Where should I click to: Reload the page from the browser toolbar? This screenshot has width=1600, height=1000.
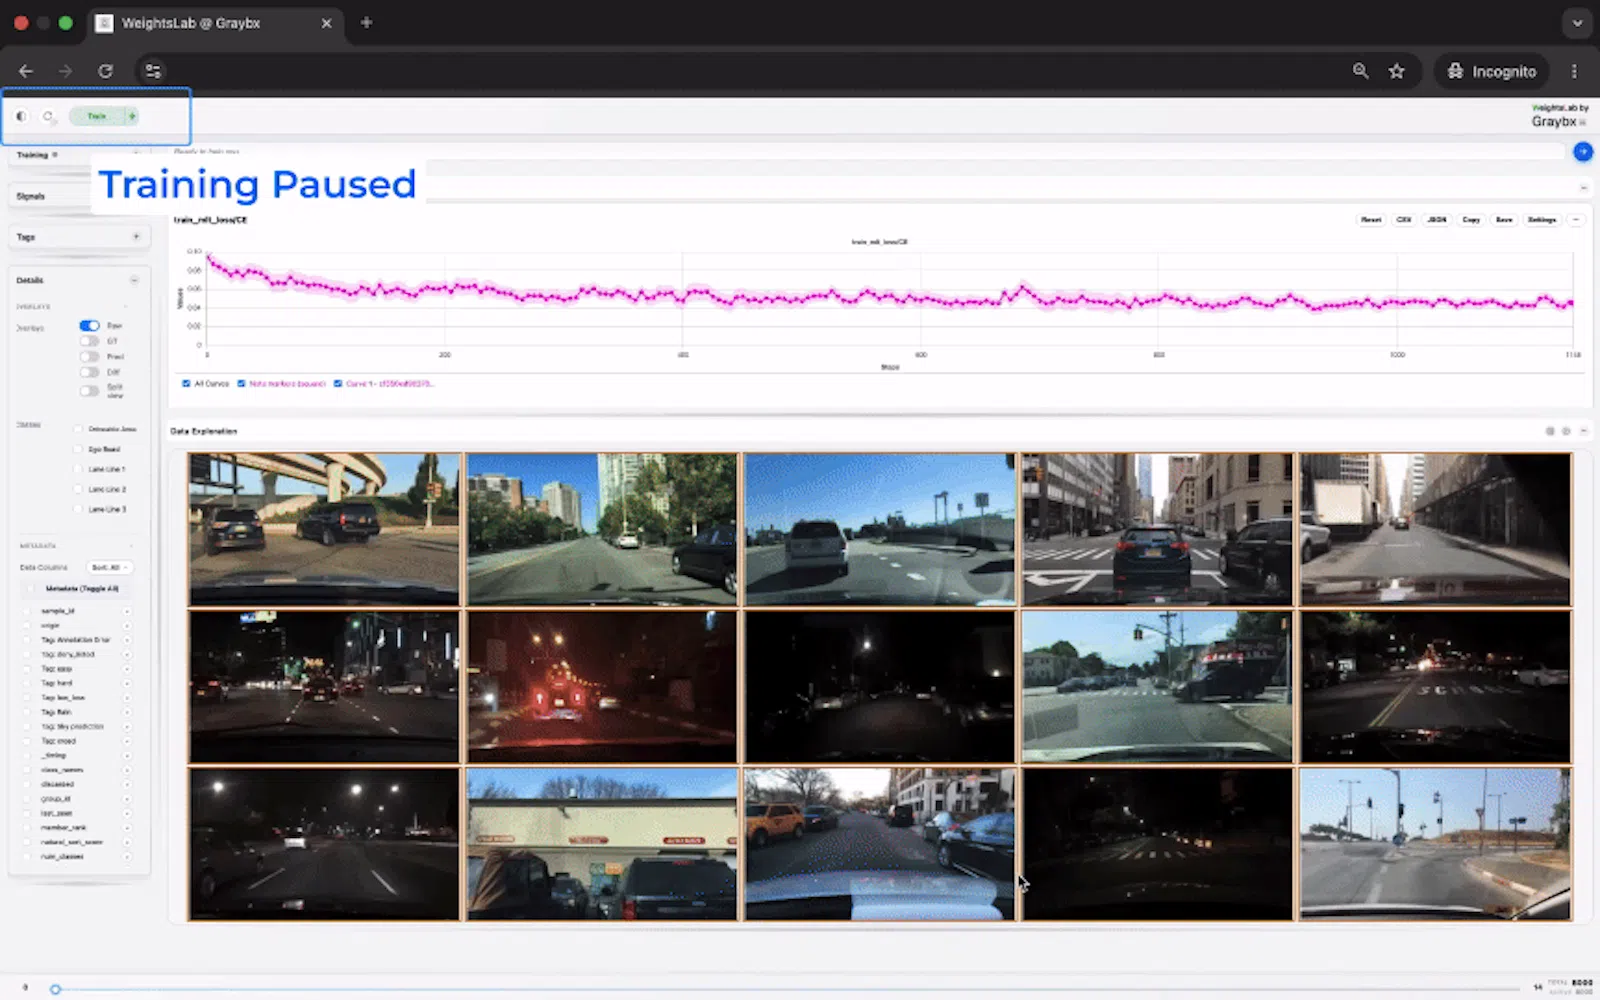click(x=105, y=71)
